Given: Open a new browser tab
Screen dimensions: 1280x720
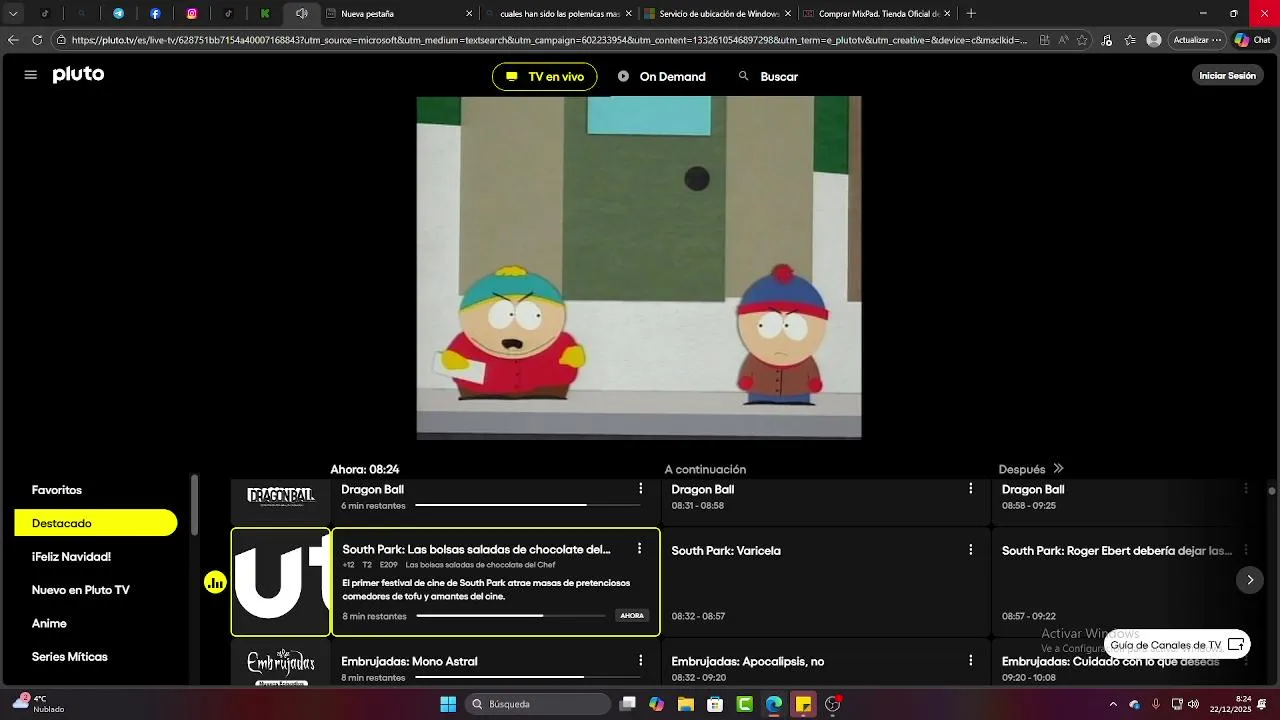Looking at the screenshot, I should click(x=971, y=14).
